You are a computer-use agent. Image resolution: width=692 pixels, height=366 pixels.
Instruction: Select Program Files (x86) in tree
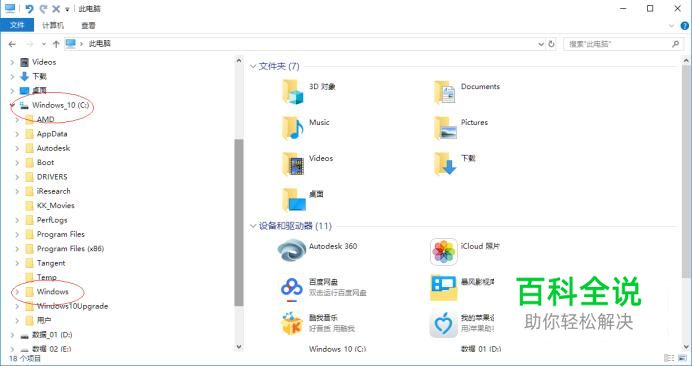(x=70, y=249)
